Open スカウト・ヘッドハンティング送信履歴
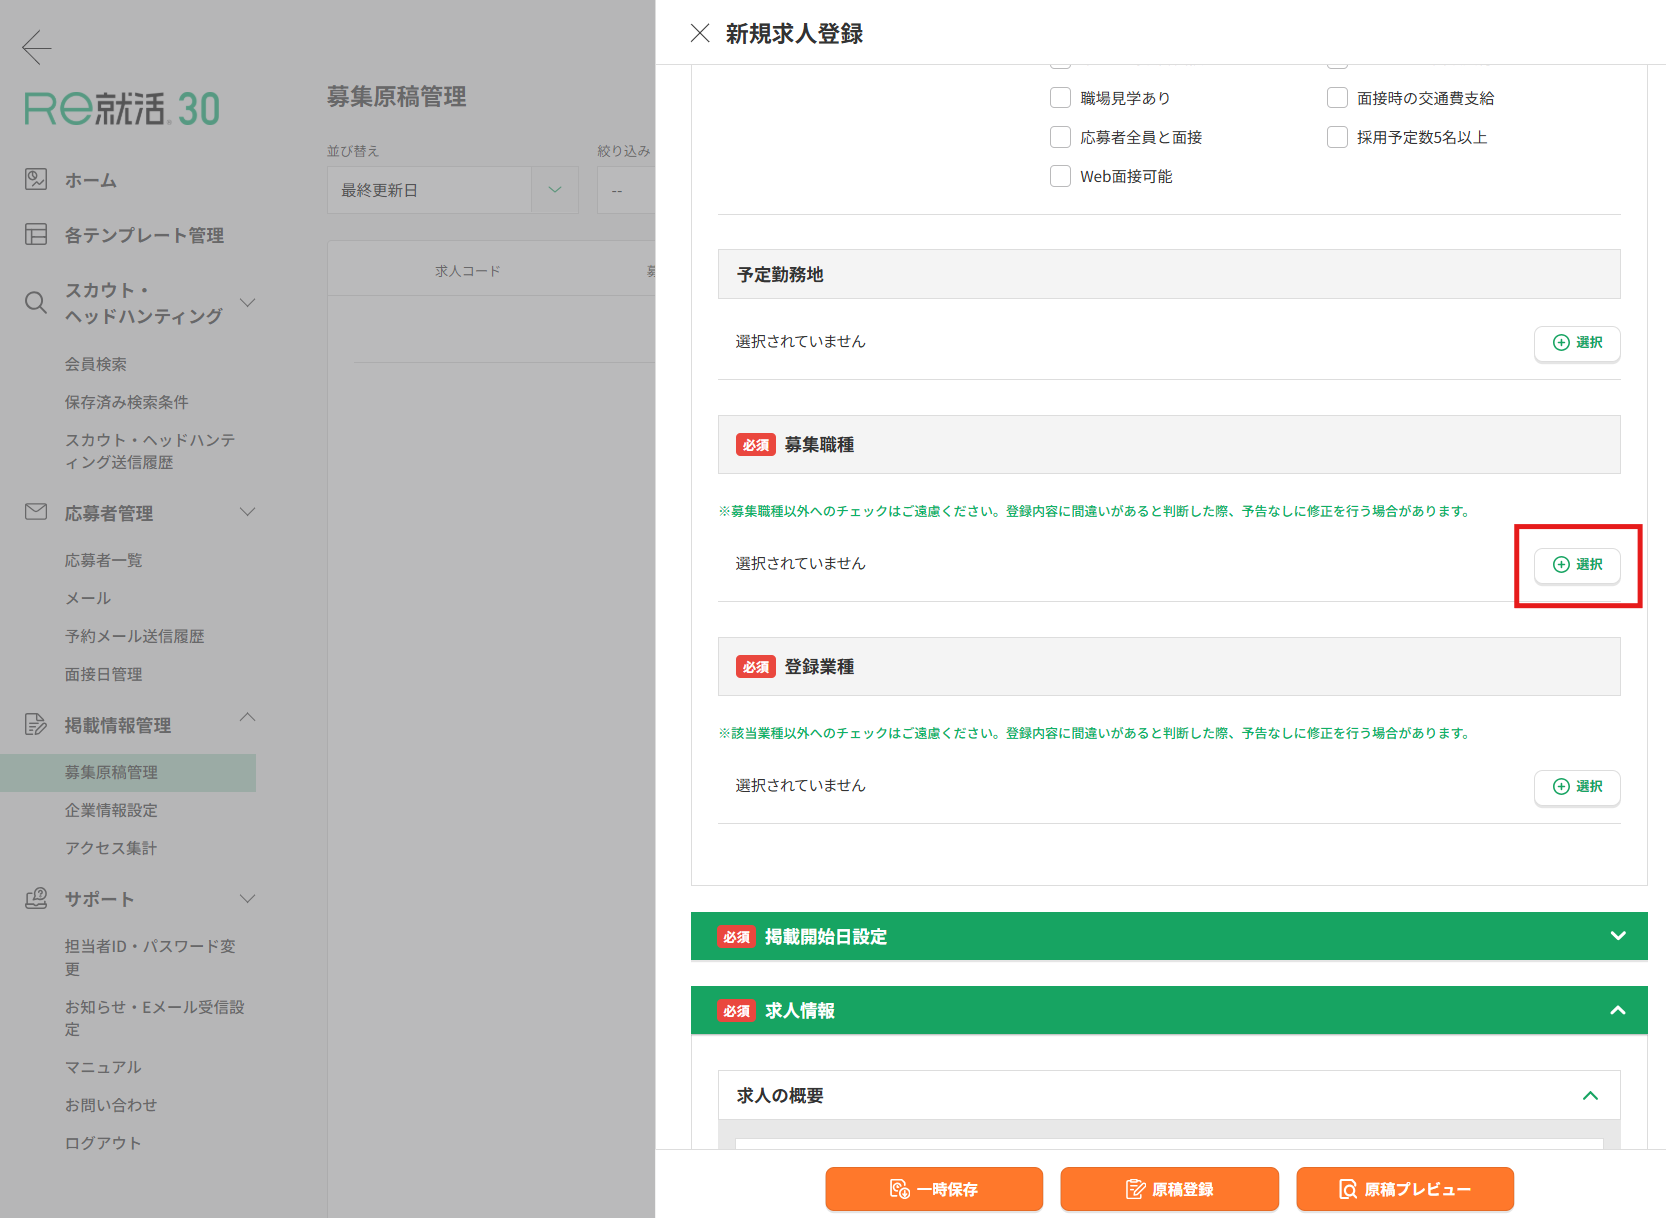The height and width of the screenshot is (1218, 1666). (150, 451)
